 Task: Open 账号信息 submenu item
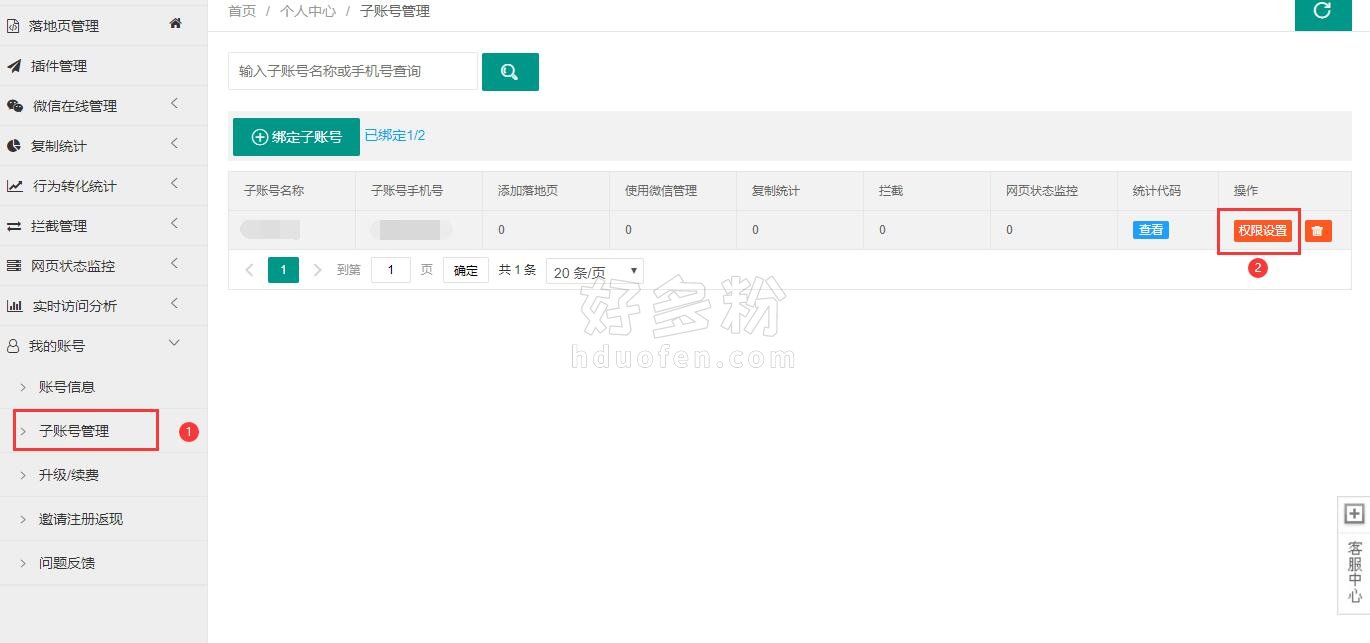pos(66,387)
